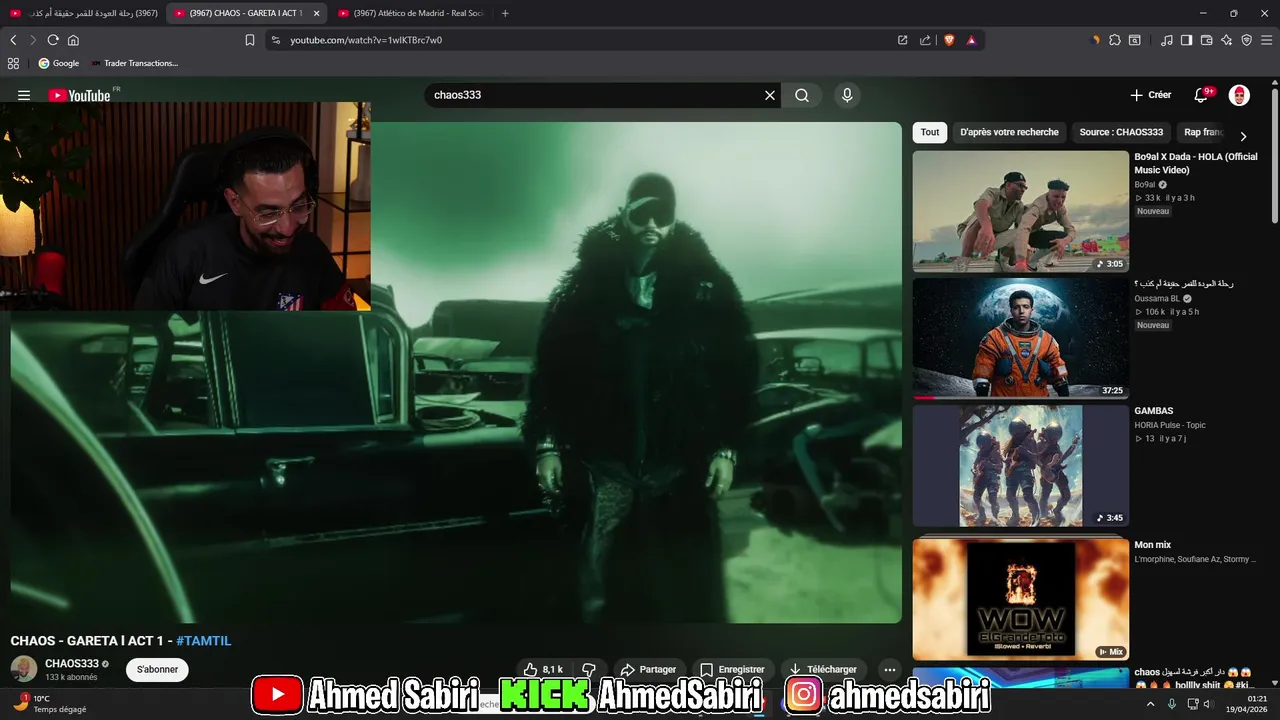Image resolution: width=1280 pixels, height=720 pixels.
Task: Open a new browser tab
Action: 505,13
